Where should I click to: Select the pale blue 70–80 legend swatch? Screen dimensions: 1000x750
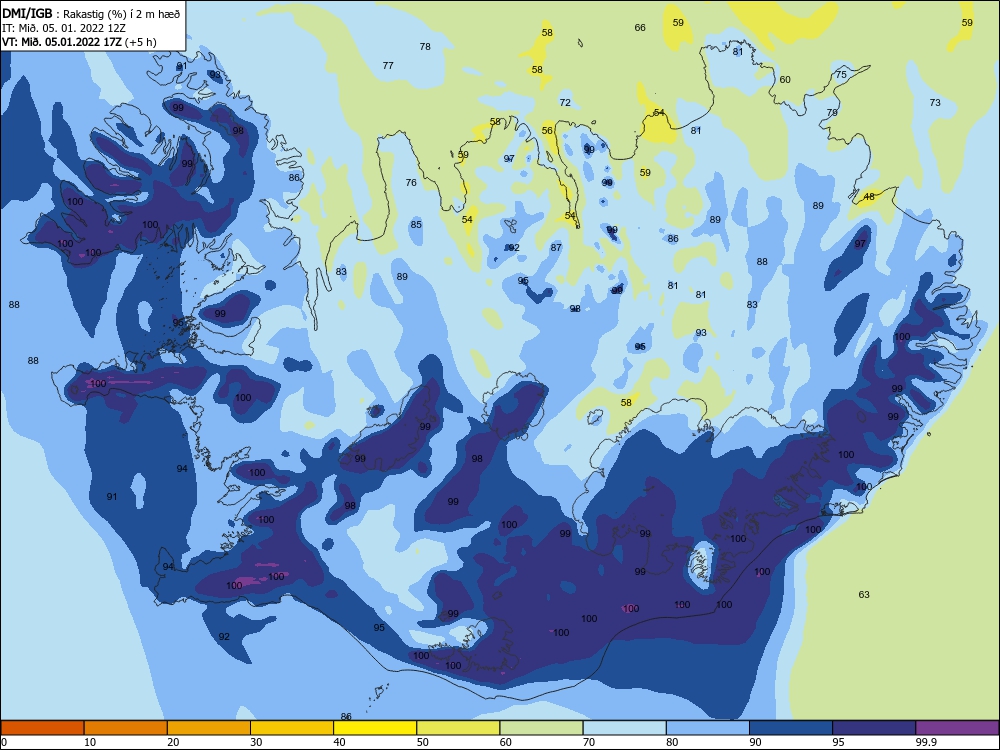pos(624,728)
